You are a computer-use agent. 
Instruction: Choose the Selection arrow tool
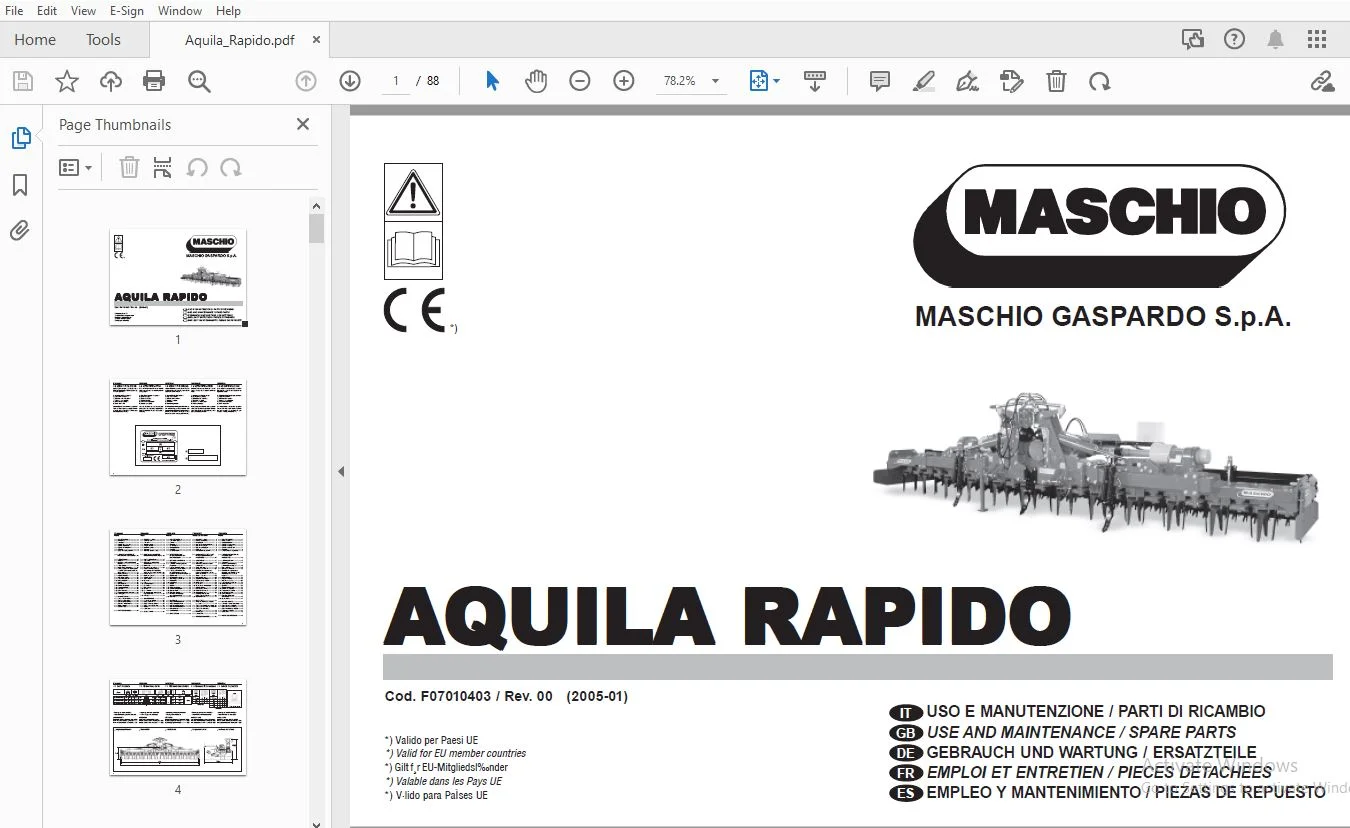tap(492, 81)
